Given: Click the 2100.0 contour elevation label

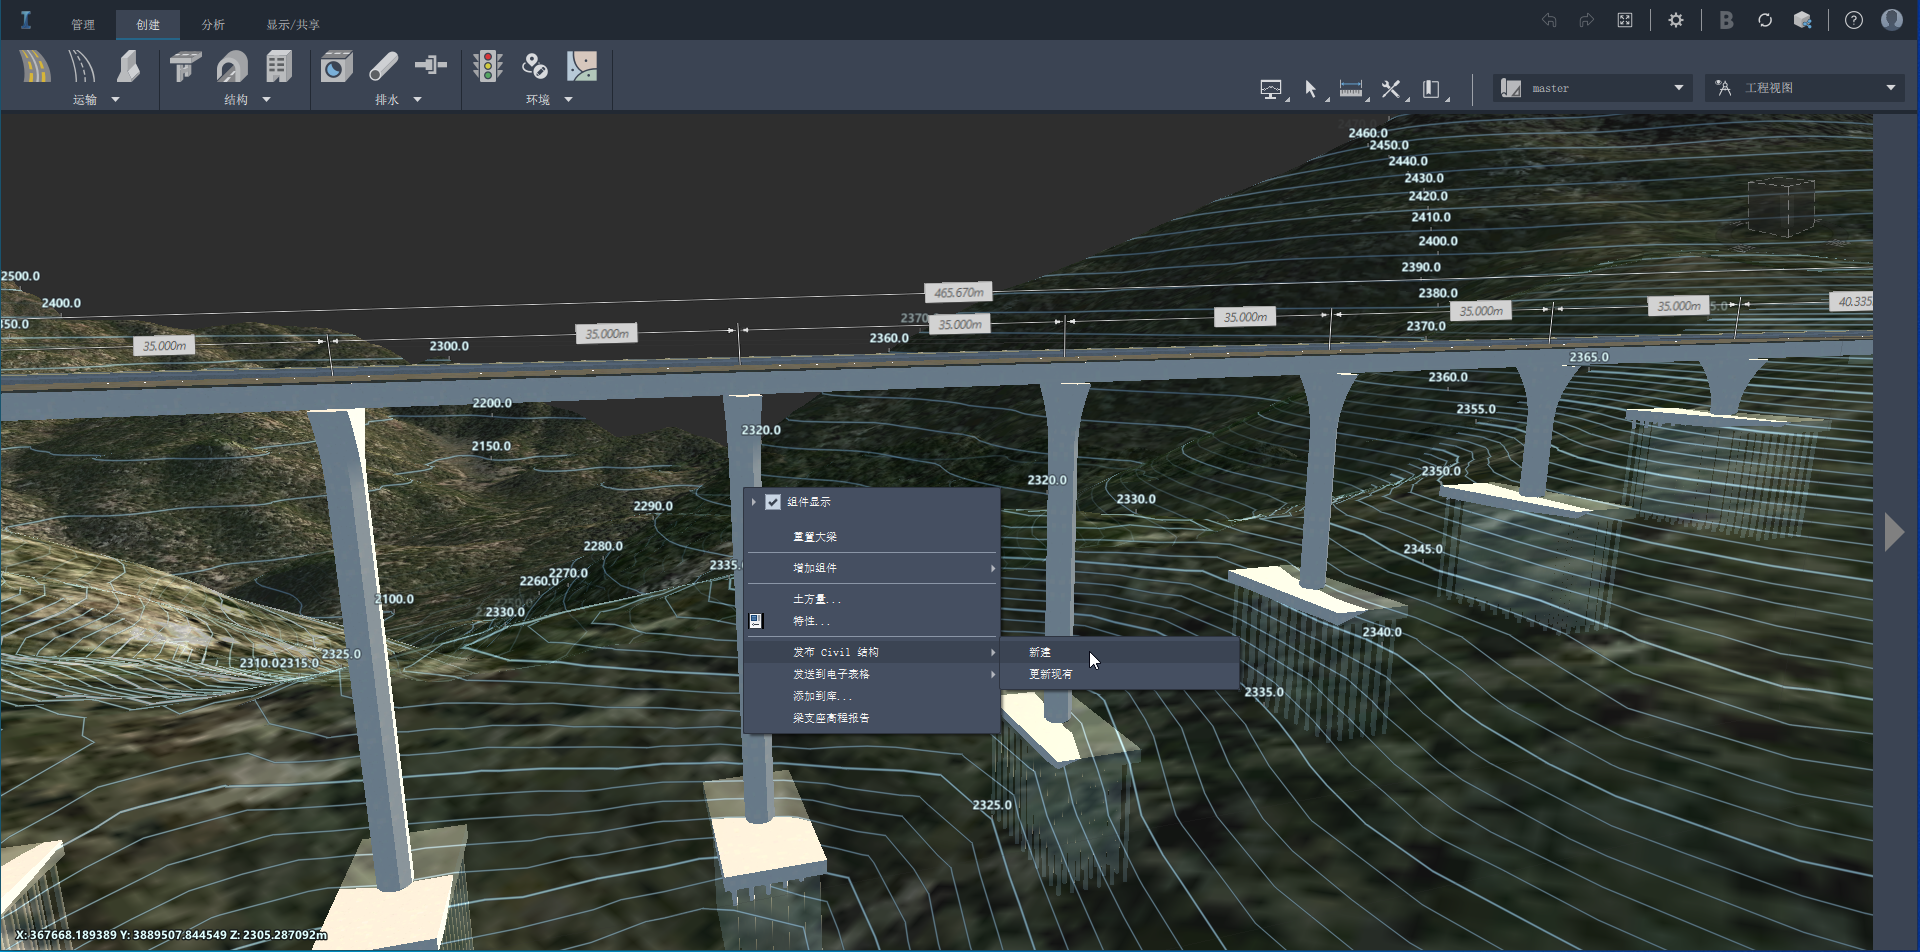Looking at the screenshot, I should [394, 599].
